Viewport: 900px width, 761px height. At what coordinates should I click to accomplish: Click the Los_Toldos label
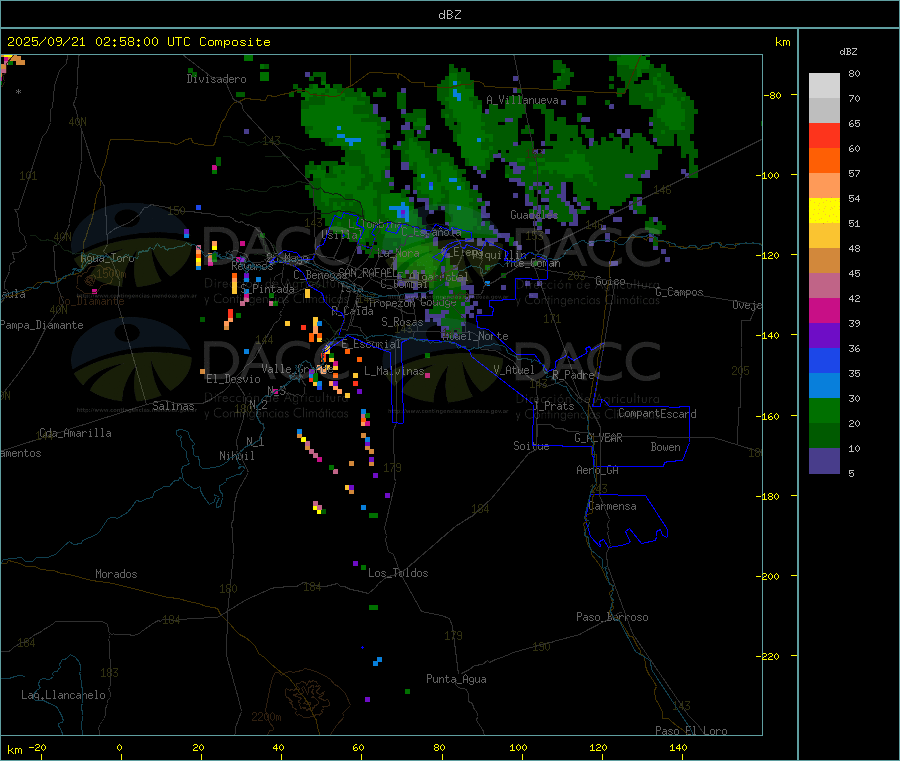tap(398, 573)
